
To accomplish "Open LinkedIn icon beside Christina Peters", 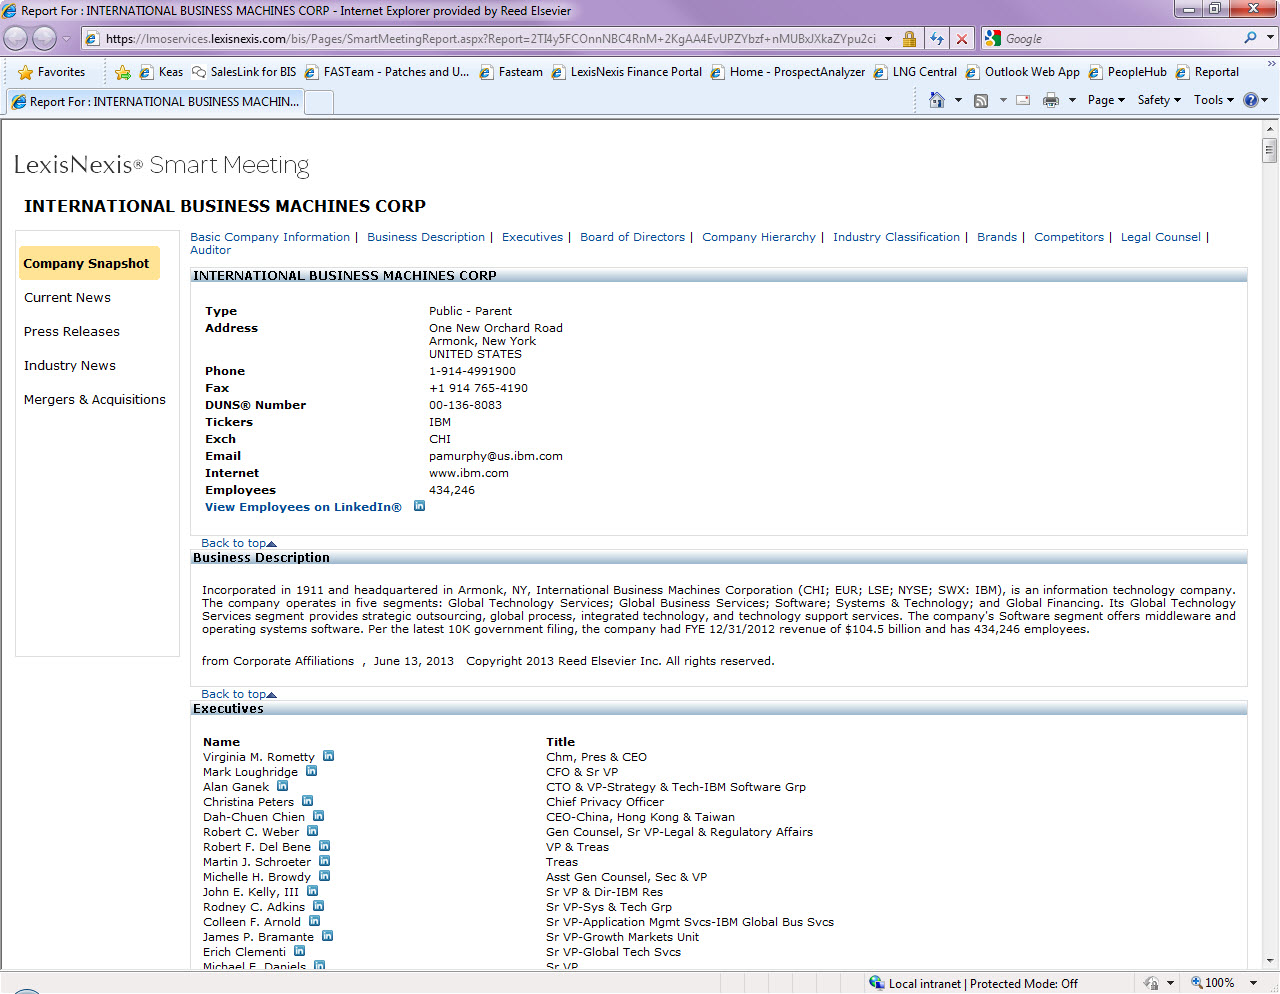I will coord(307,801).
